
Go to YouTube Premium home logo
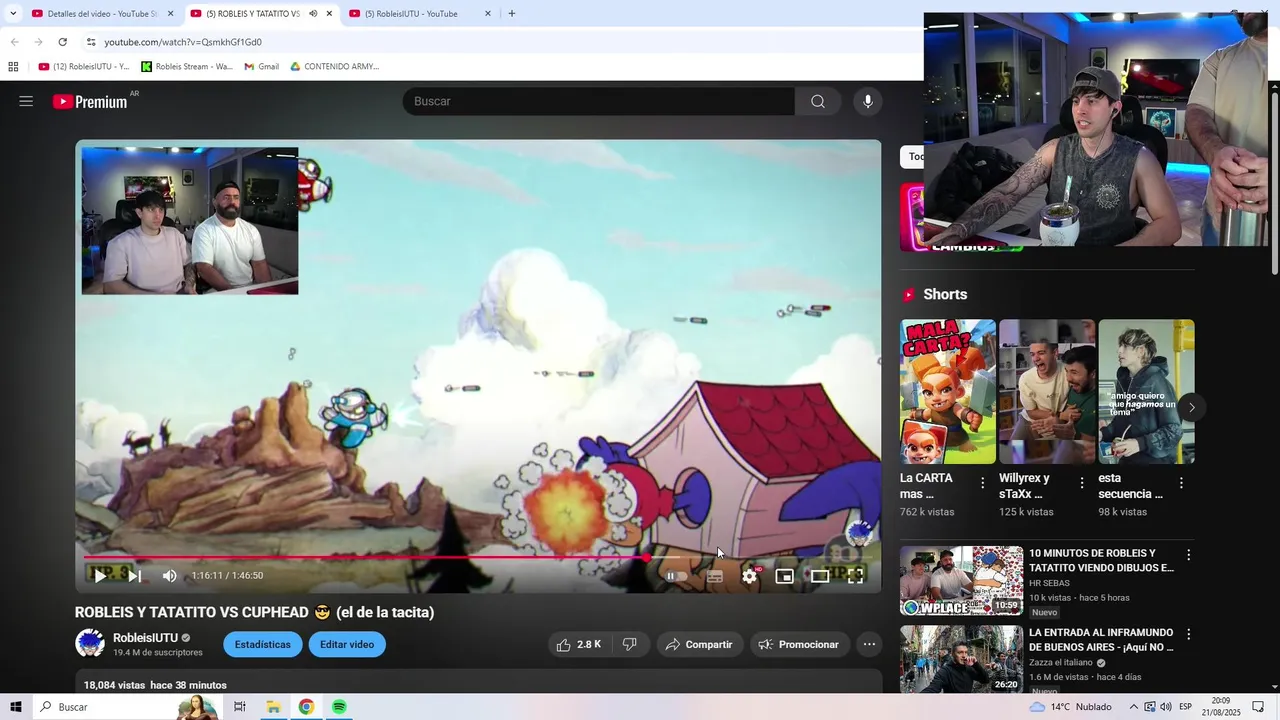90,101
